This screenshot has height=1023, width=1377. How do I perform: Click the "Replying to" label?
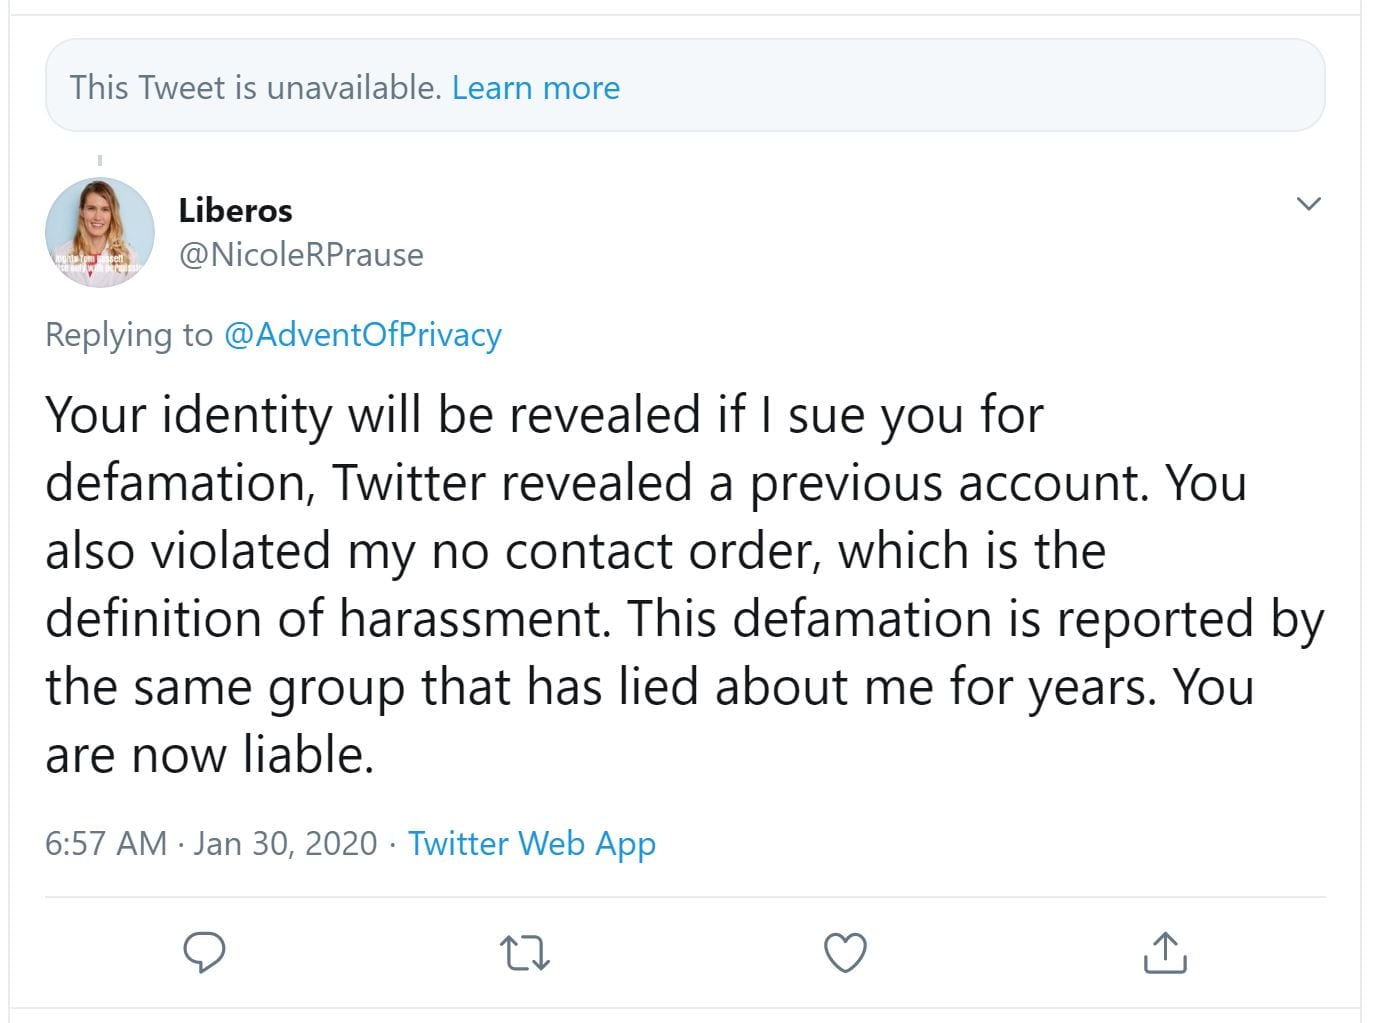129,334
